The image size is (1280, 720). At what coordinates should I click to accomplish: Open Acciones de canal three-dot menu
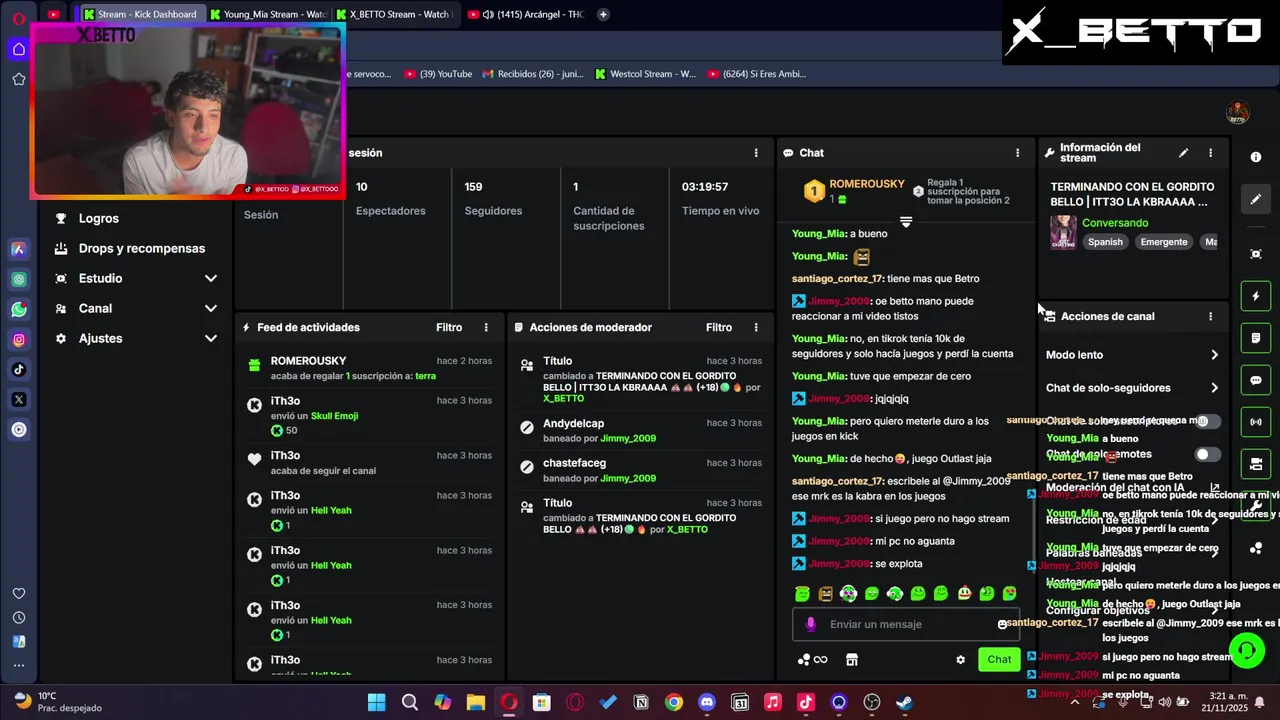point(1210,316)
